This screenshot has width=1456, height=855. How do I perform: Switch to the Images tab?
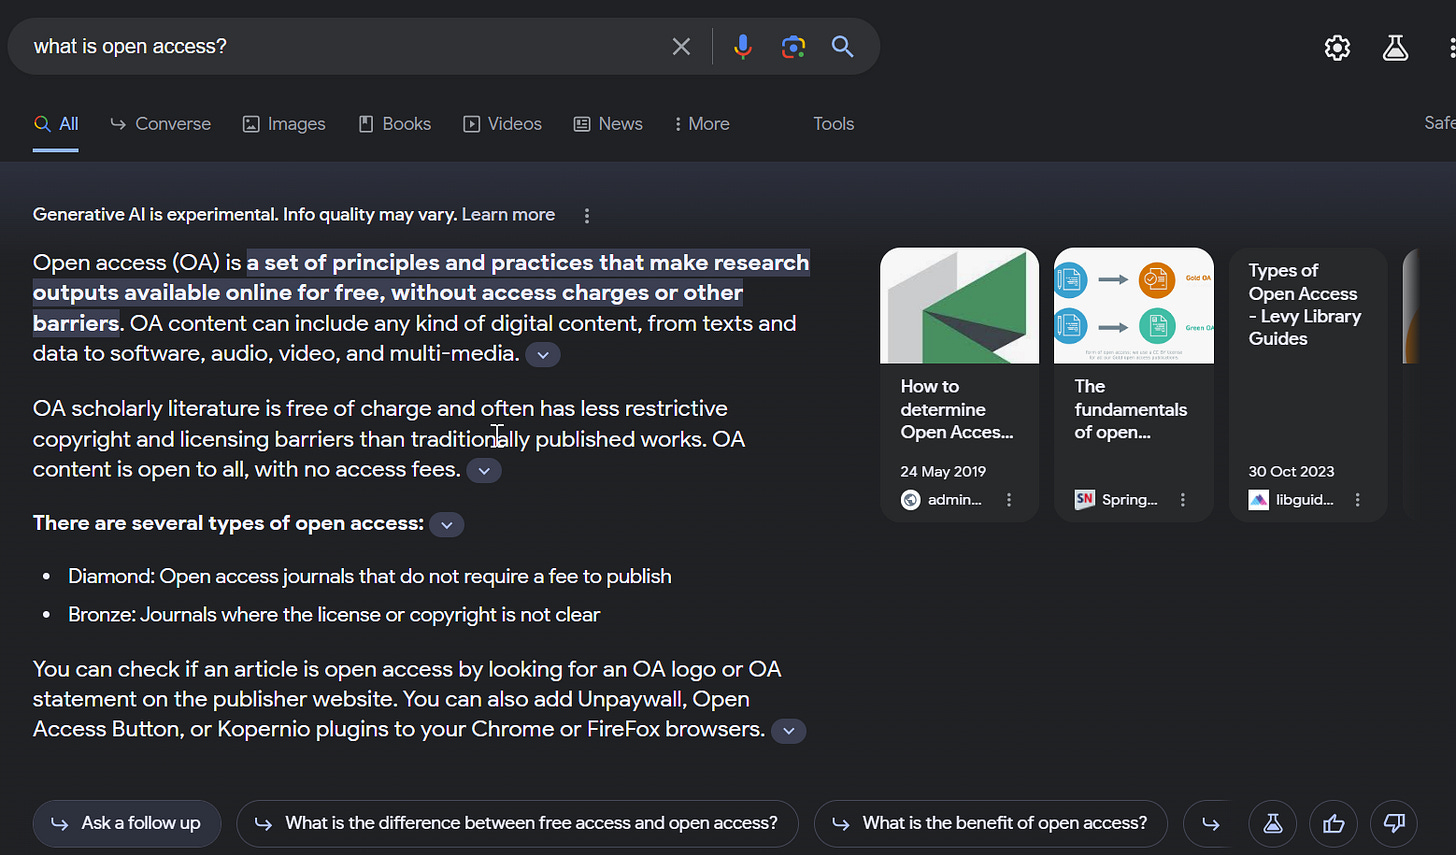[284, 124]
